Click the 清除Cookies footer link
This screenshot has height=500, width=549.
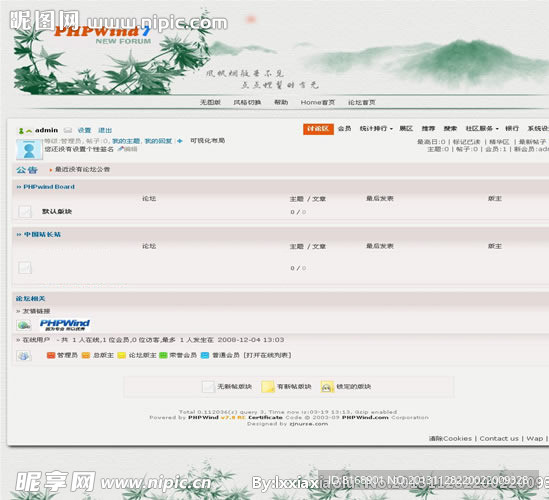[450, 438]
